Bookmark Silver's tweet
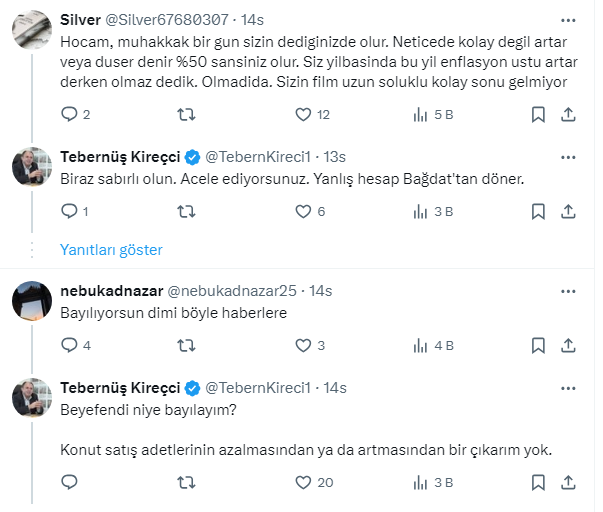This screenshot has height=512, width=603. [538, 115]
